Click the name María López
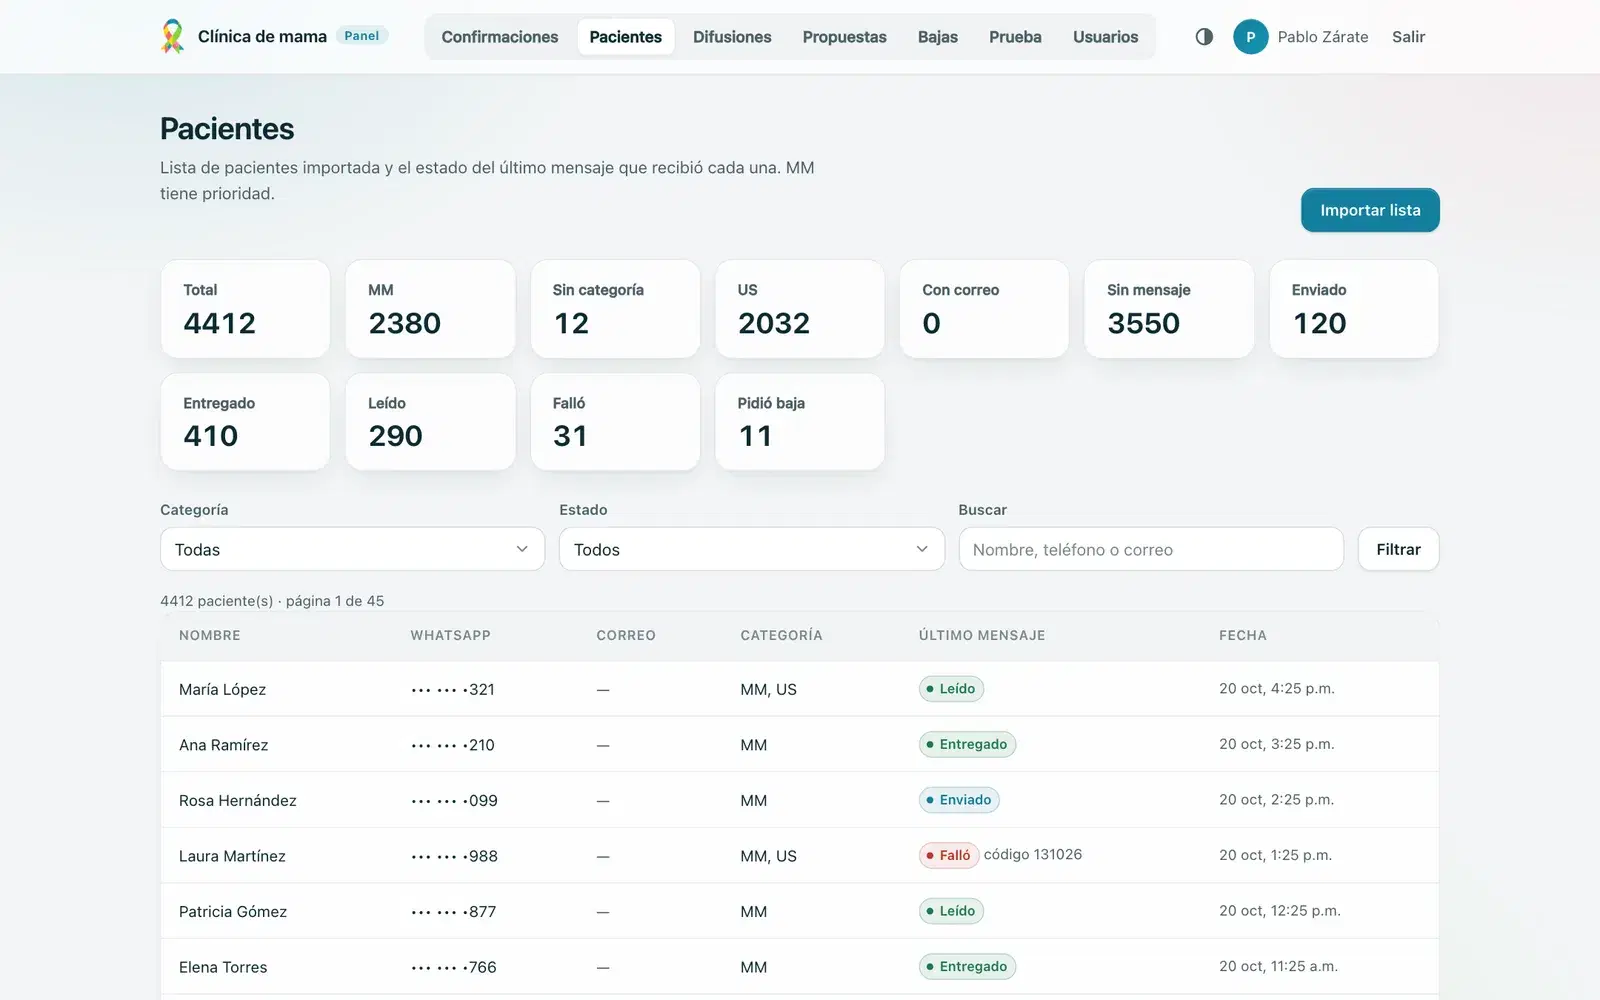This screenshot has height=1000, width=1600. [x=222, y=689]
